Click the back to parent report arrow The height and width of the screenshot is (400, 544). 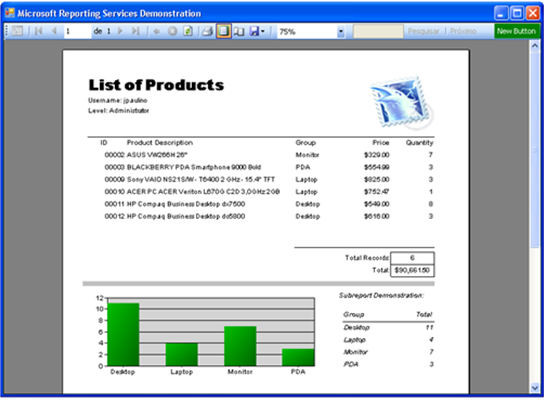click(x=156, y=32)
